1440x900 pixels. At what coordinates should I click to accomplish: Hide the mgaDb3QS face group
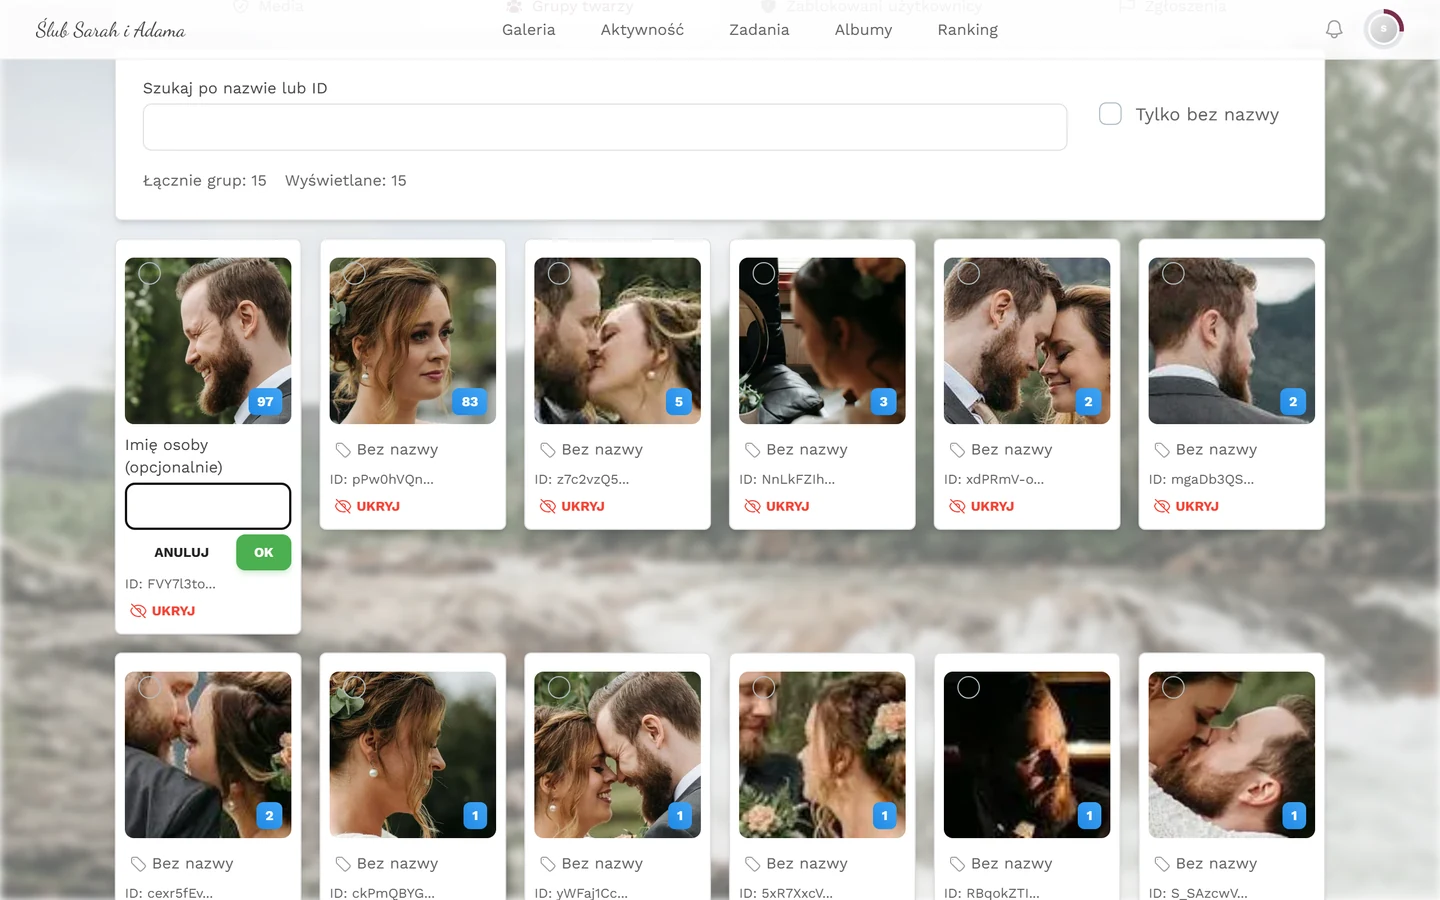1186,506
